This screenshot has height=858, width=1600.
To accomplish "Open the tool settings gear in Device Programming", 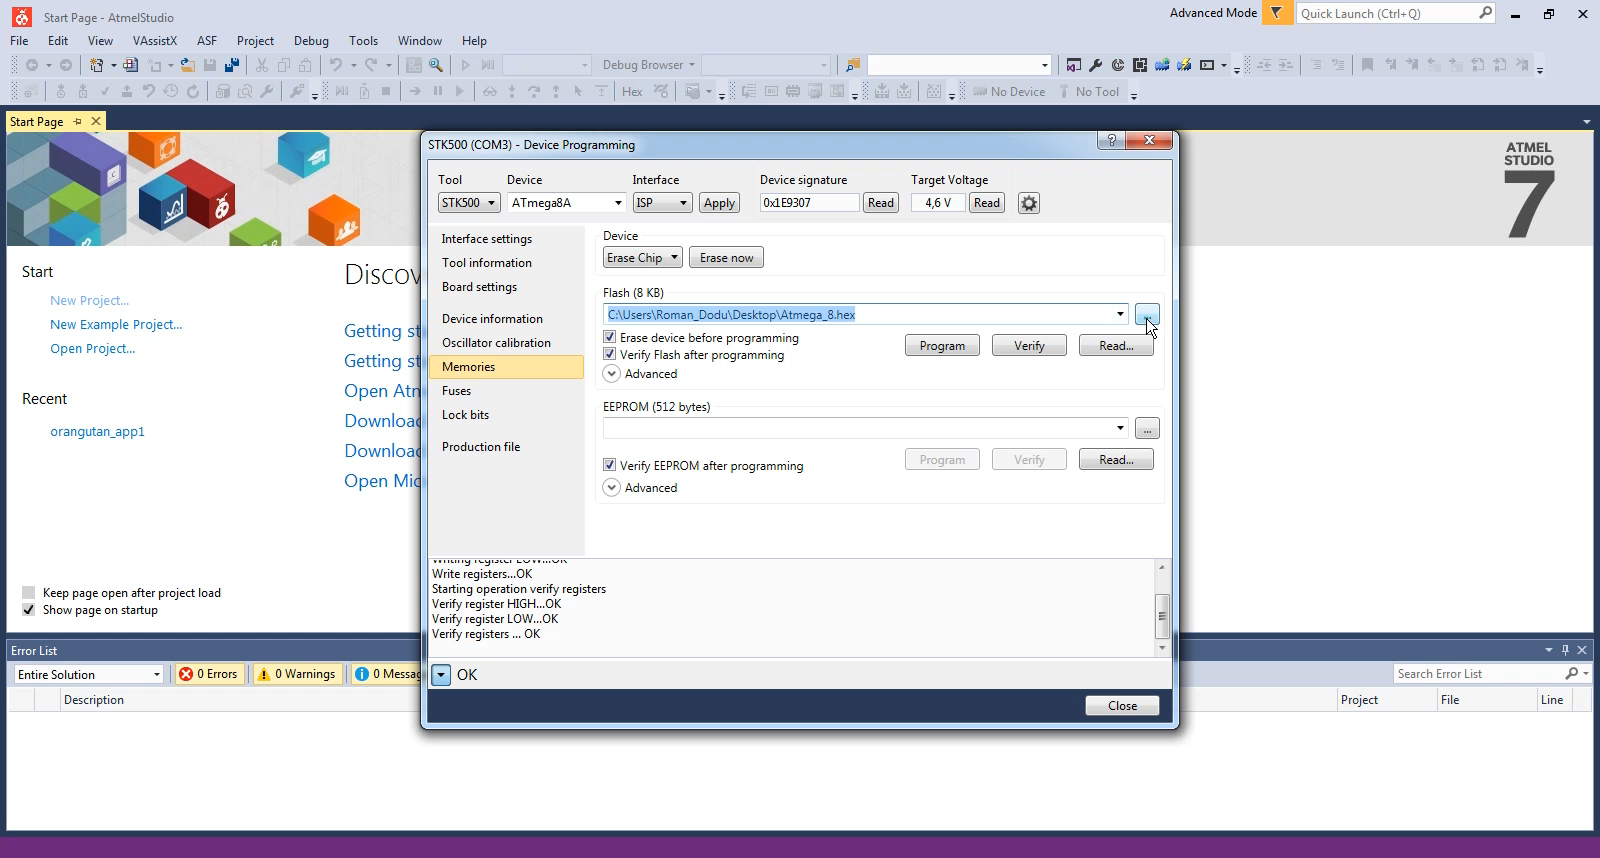I will tap(1029, 203).
